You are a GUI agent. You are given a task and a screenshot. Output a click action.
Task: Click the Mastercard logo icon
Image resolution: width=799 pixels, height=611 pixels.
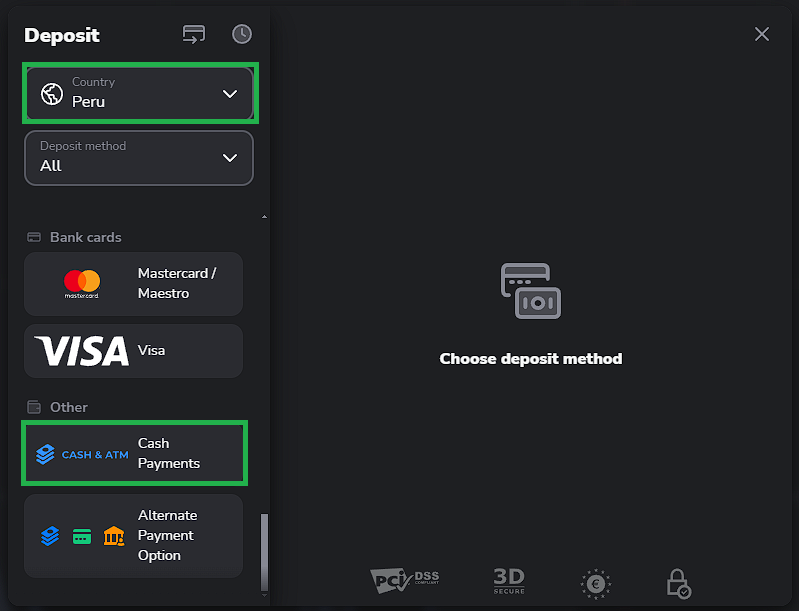[x=82, y=284]
